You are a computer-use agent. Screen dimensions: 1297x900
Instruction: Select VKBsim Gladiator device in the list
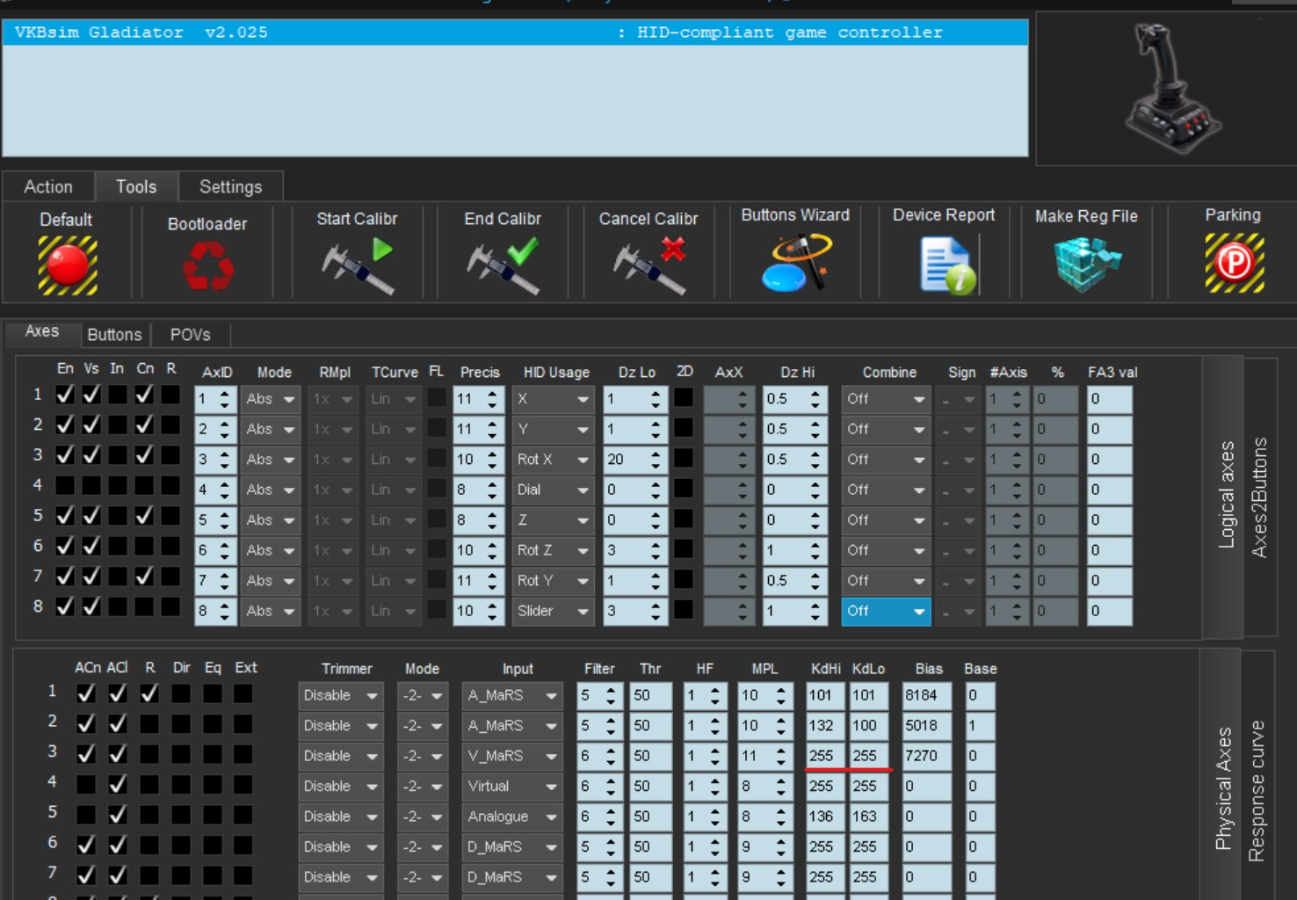pyautogui.click(x=515, y=32)
